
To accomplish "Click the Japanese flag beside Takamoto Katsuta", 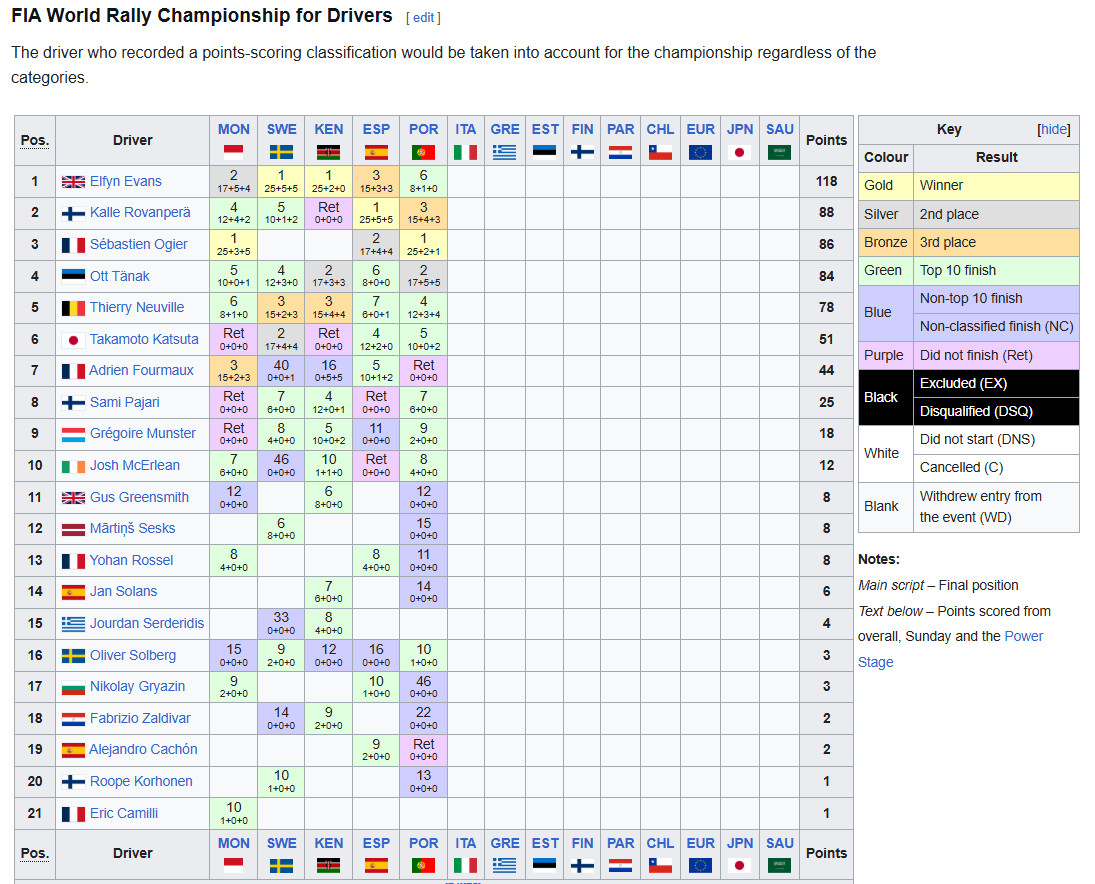I will click(73, 339).
